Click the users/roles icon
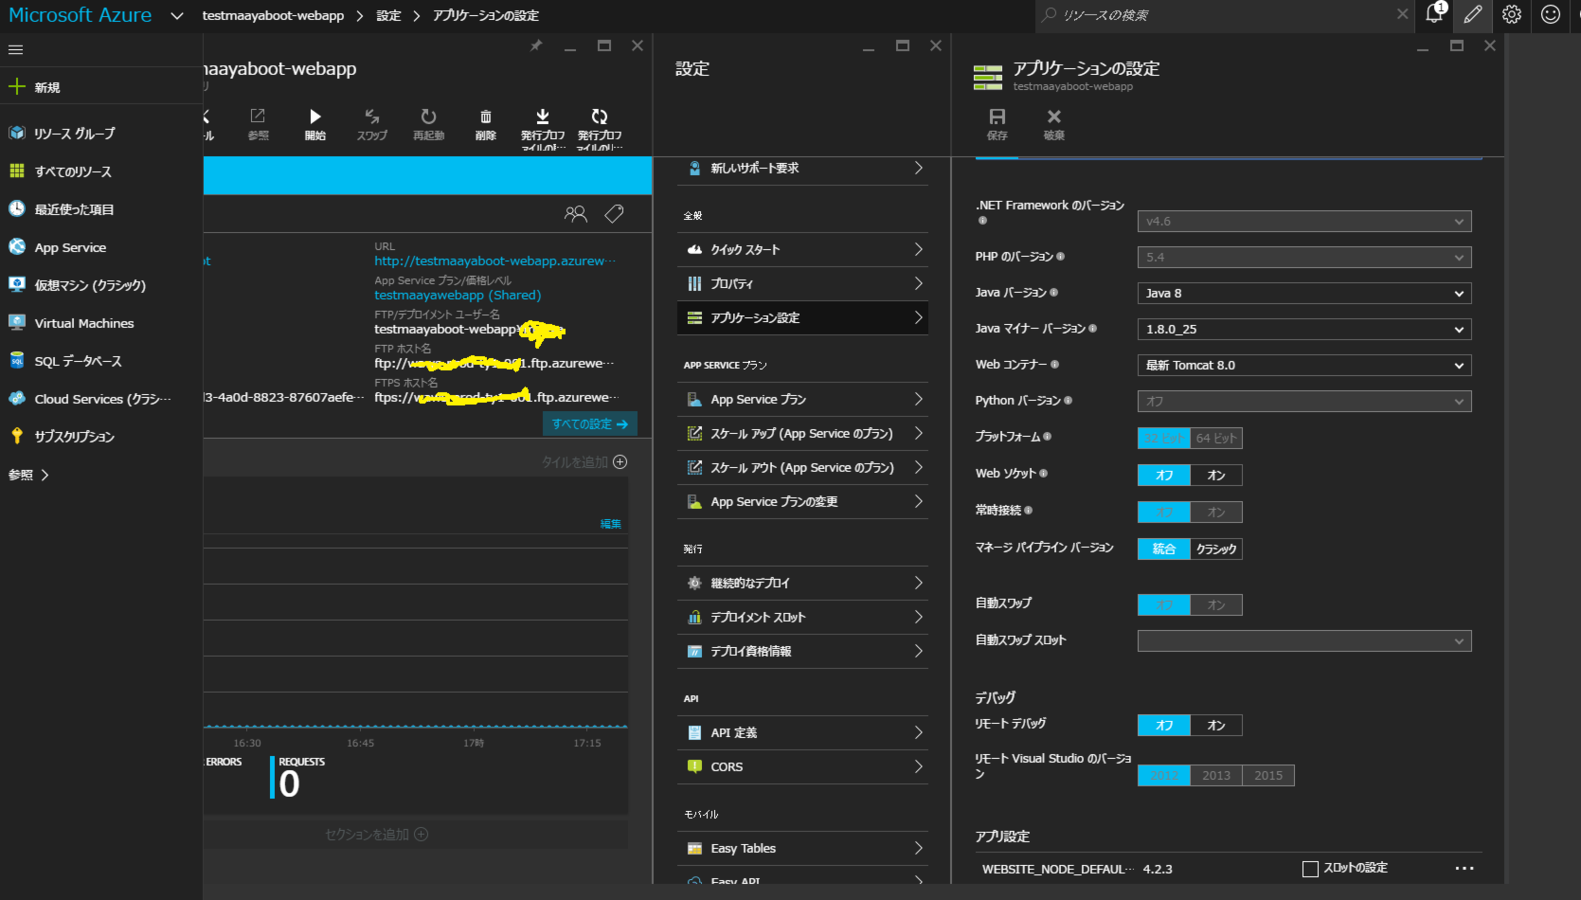This screenshot has height=900, width=1581. click(576, 213)
